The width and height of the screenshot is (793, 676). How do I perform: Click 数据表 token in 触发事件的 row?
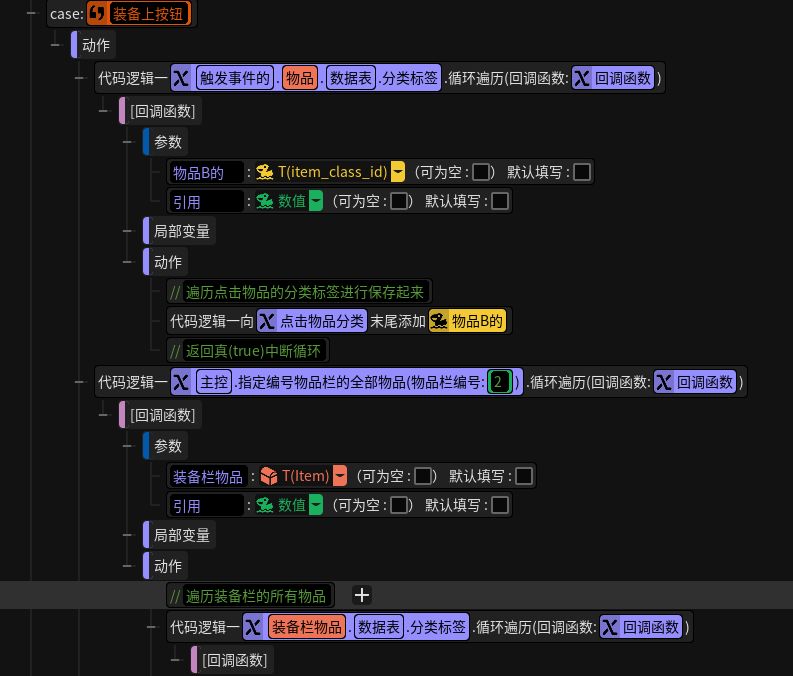tap(351, 78)
